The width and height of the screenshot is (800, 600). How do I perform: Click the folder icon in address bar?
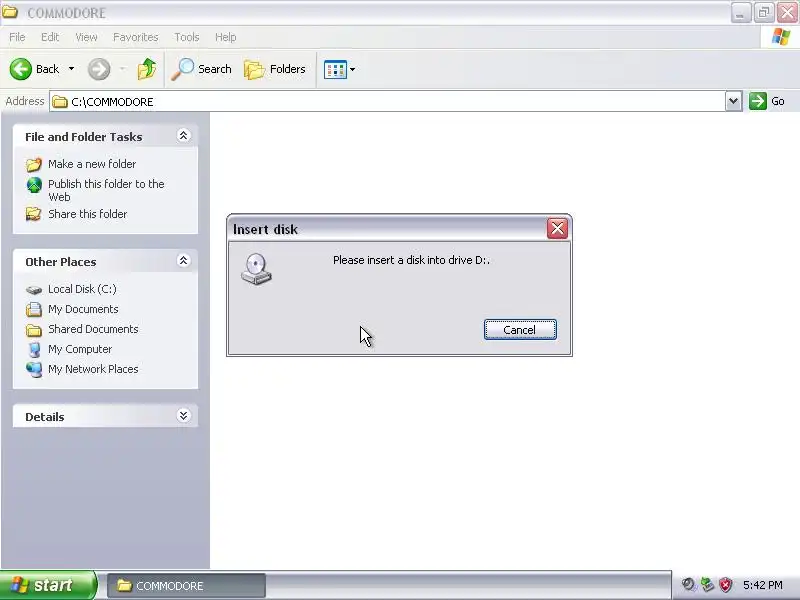coord(60,102)
